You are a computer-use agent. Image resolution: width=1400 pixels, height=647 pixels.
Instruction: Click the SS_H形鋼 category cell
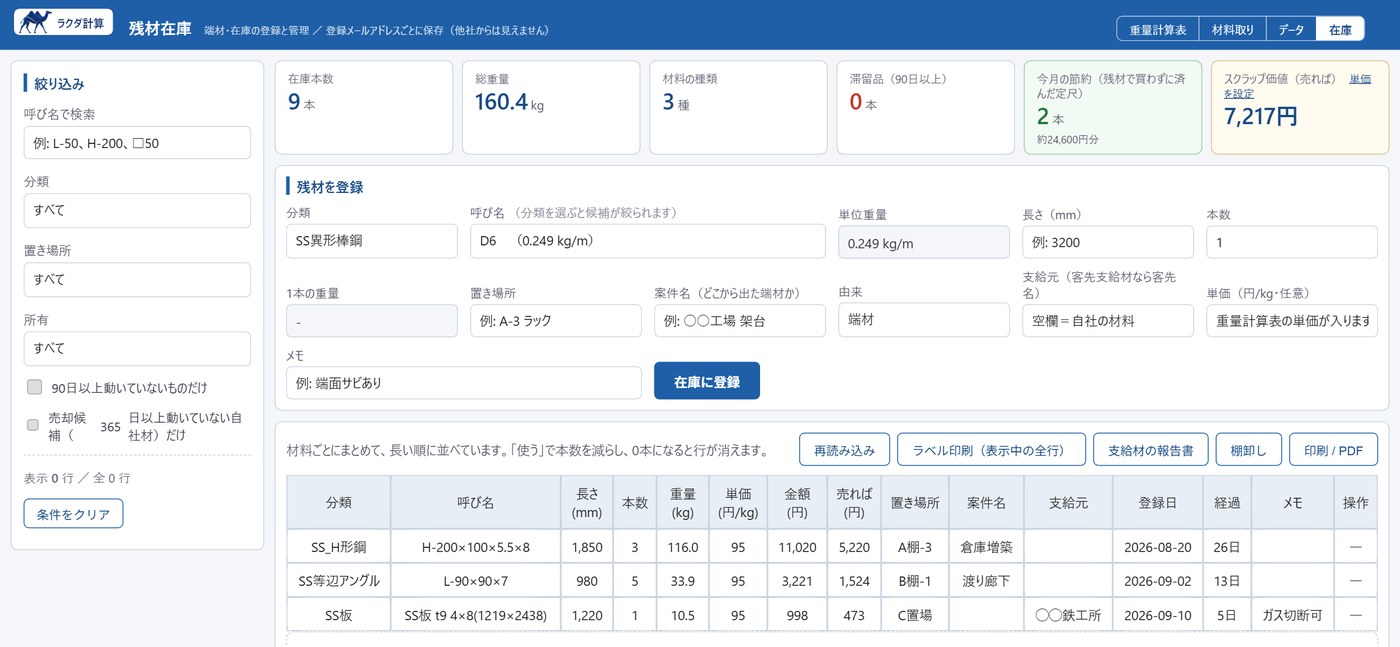click(x=338, y=547)
